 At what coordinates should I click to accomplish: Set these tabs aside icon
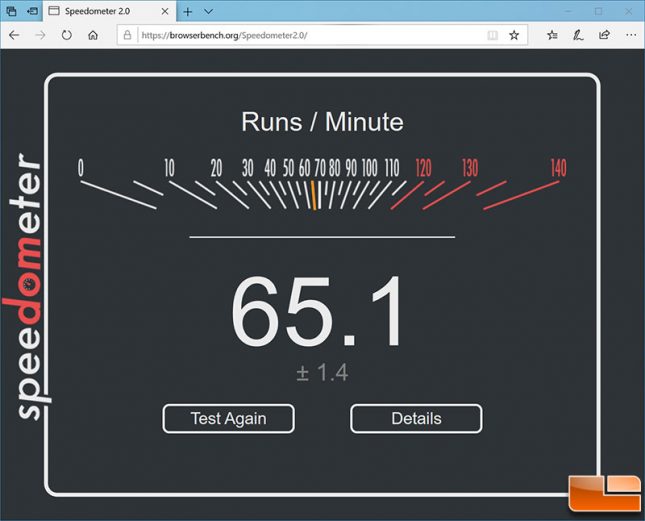pyautogui.click(x=32, y=12)
